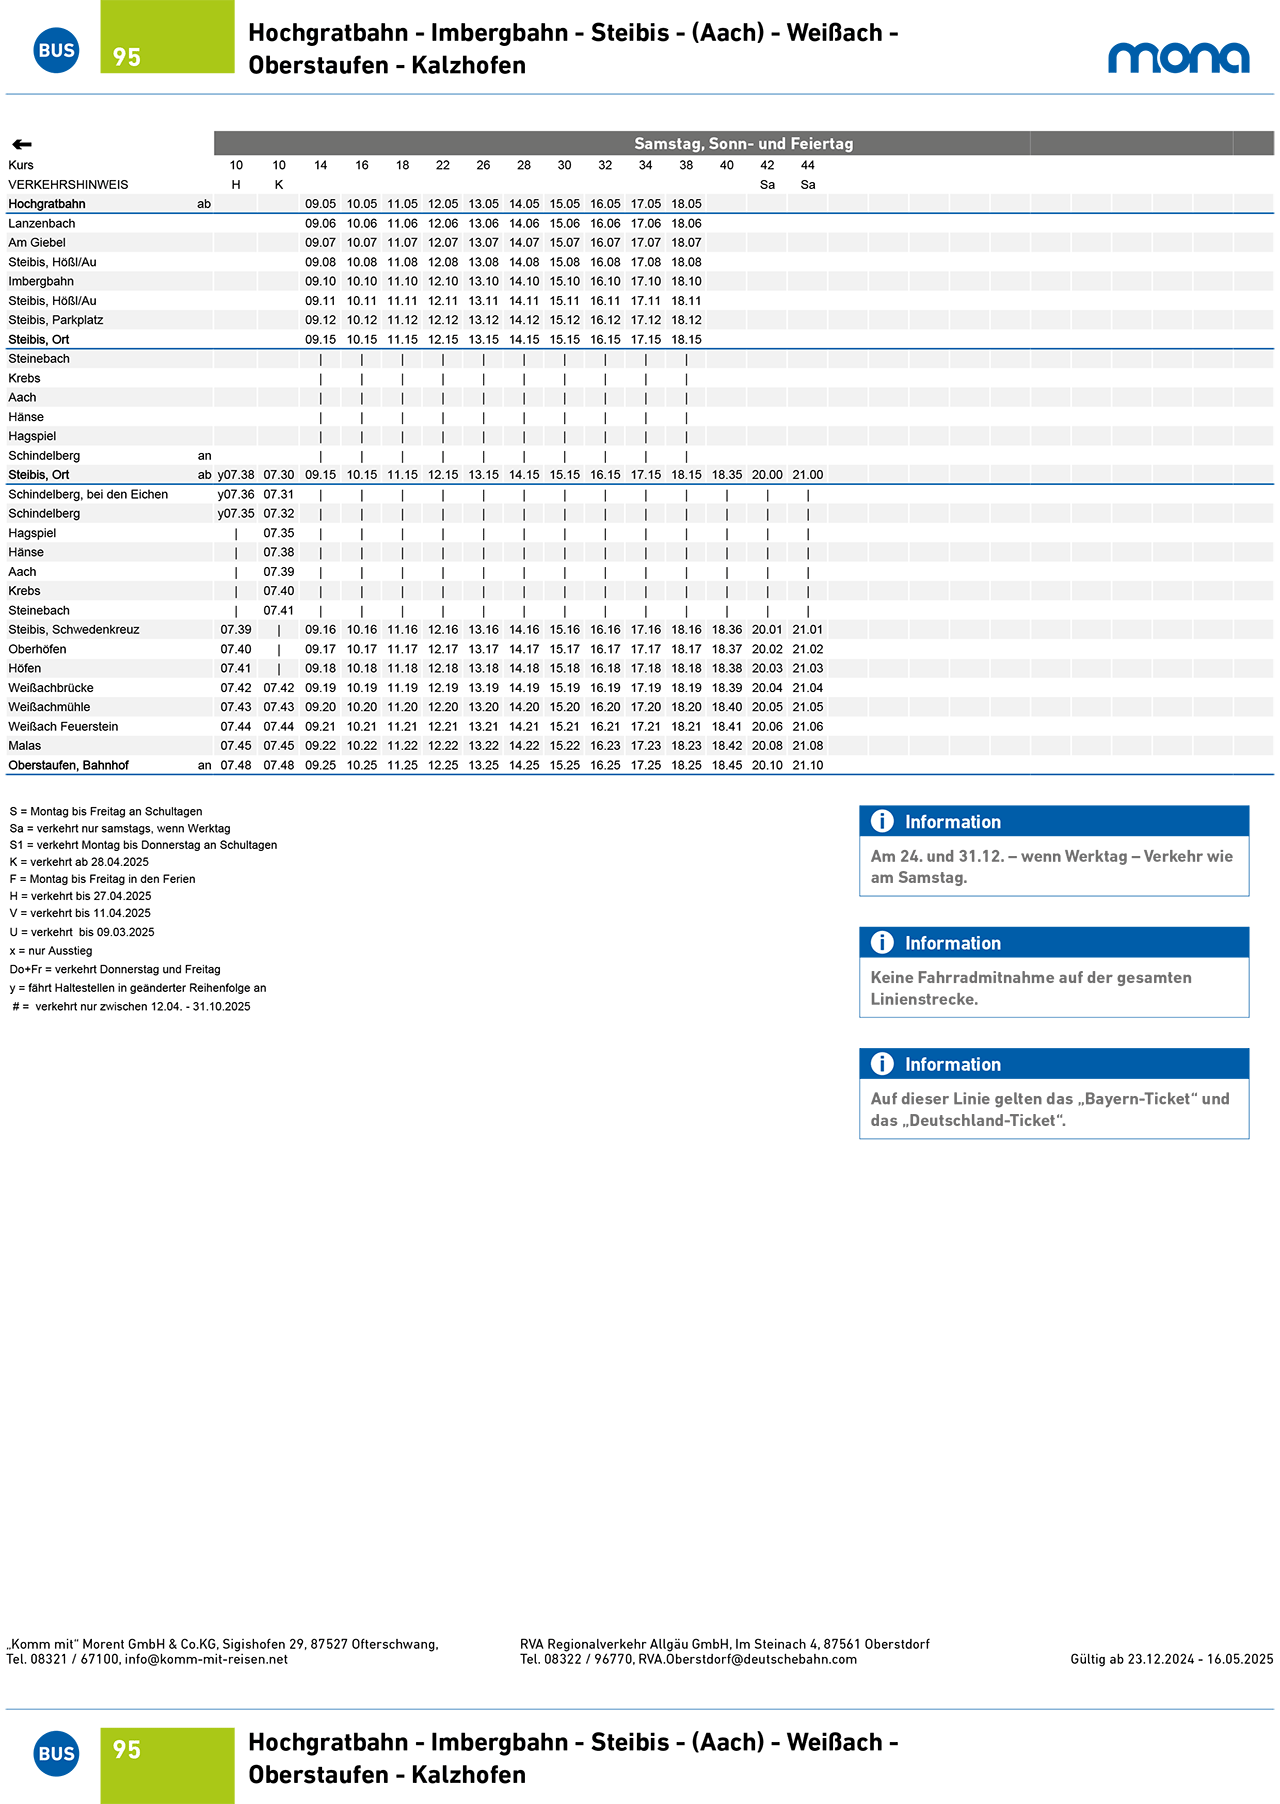Click the Samstag, Sonn- und Feiertag header
The width and height of the screenshot is (1280, 1804).
pyautogui.click(x=744, y=143)
